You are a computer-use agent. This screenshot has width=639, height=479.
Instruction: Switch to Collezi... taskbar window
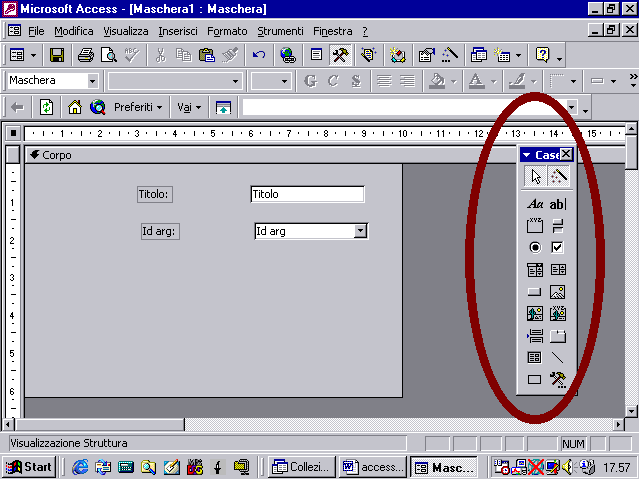tap(302, 467)
